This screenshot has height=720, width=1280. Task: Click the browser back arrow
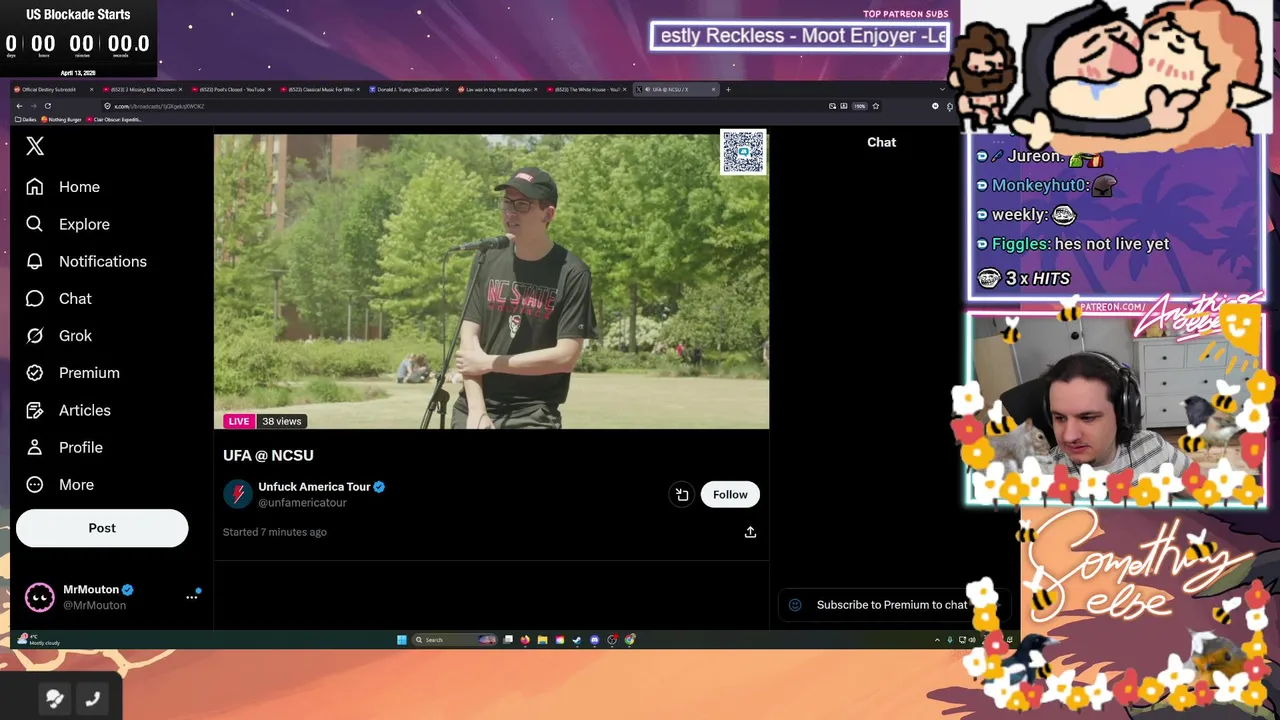[19, 106]
